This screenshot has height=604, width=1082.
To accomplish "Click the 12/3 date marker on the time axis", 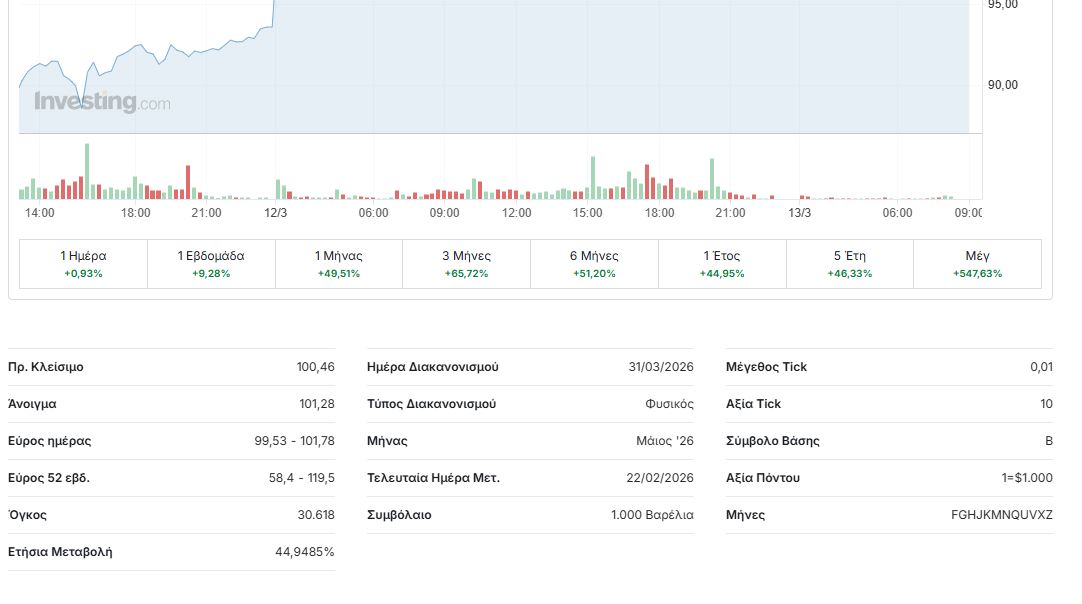I will coord(275,213).
